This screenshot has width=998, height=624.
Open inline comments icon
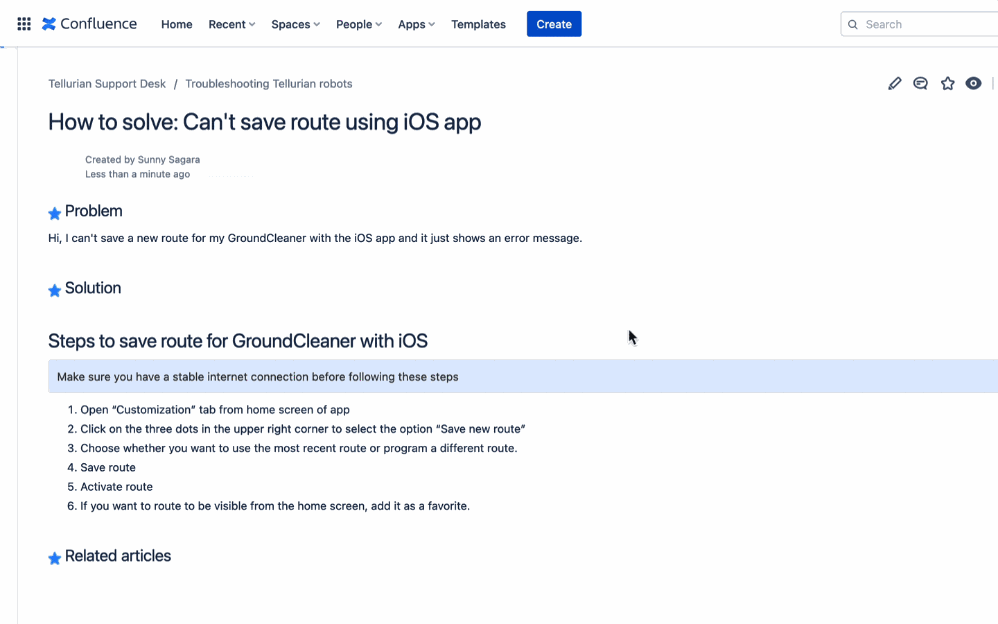click(x=920, y=83)
